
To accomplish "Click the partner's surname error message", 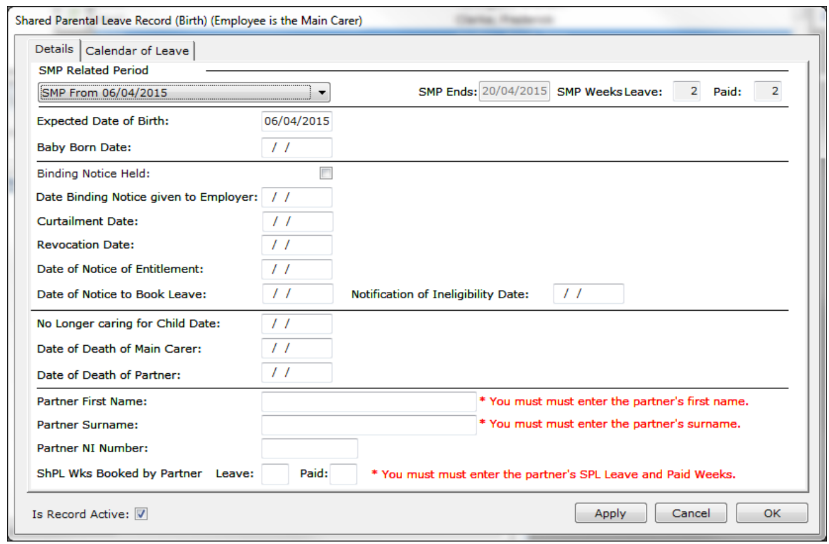I will 610,424.
